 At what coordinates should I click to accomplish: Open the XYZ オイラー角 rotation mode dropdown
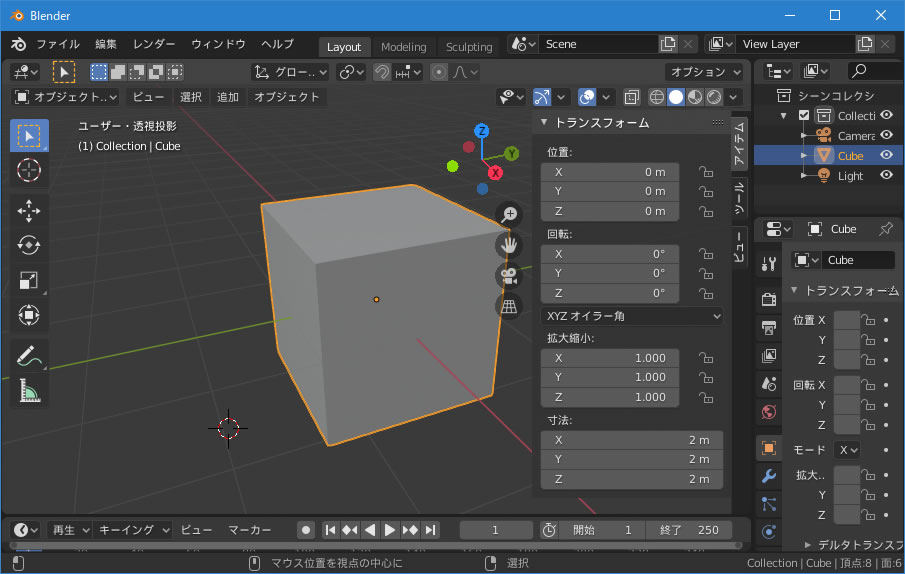631,316
